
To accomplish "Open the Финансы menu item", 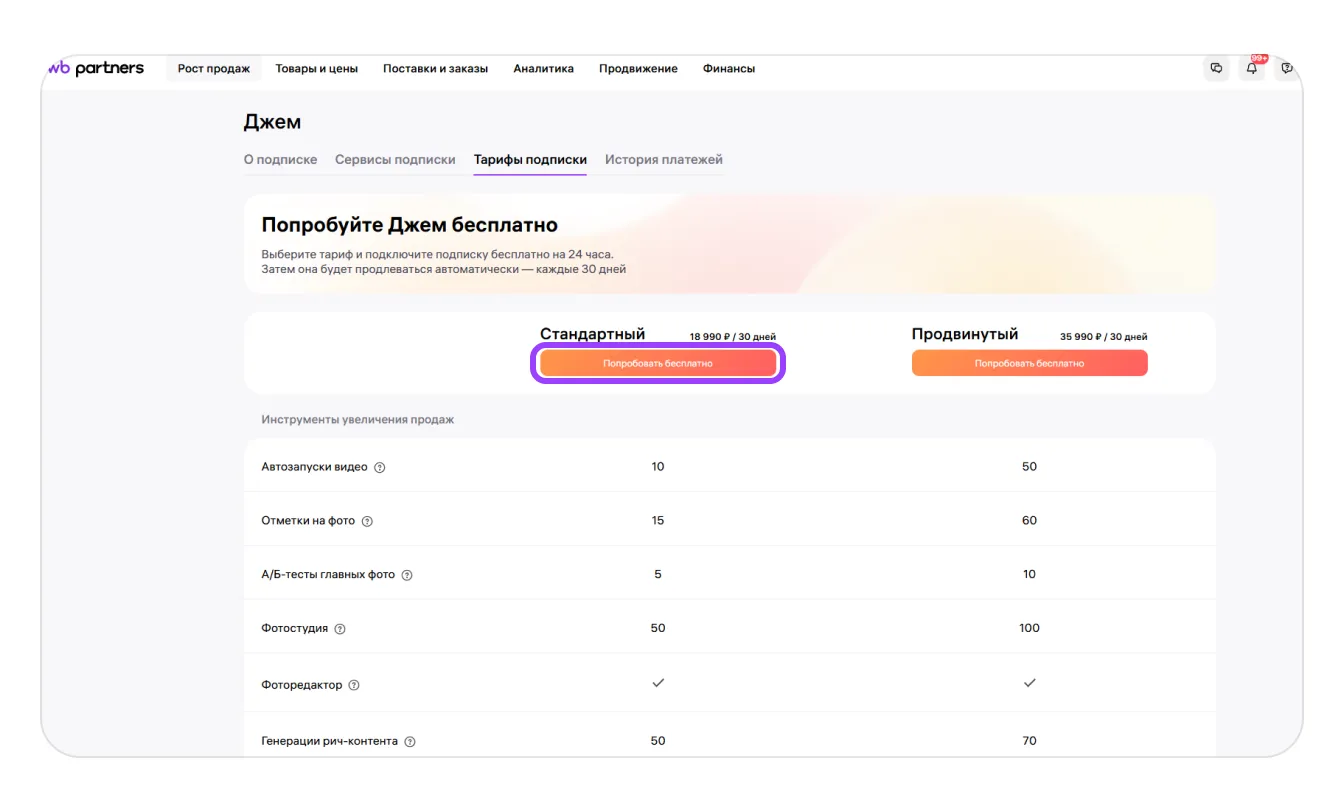I will 728,69.
